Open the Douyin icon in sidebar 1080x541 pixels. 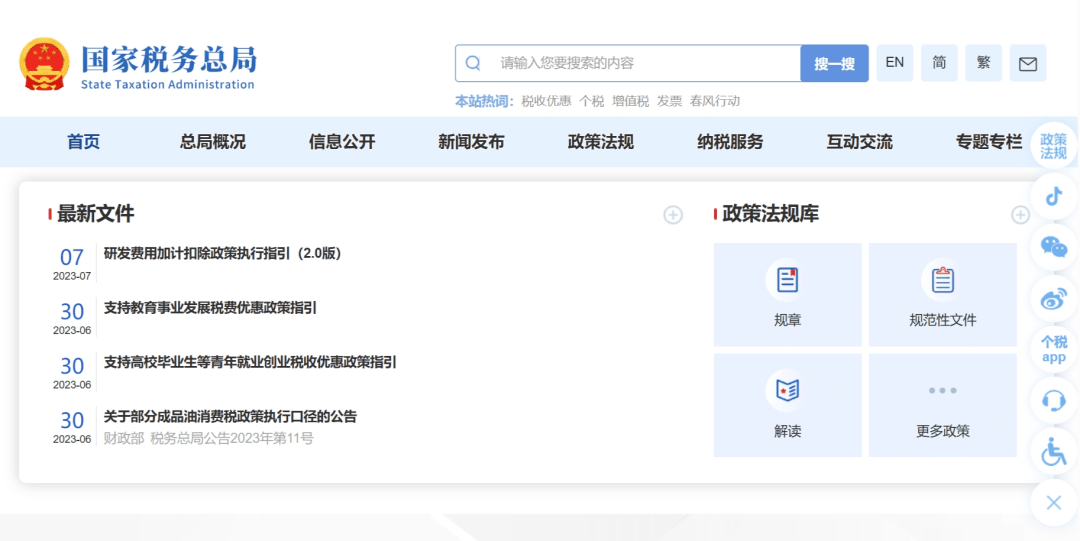pyautogui.click(x=1053, y=196)
